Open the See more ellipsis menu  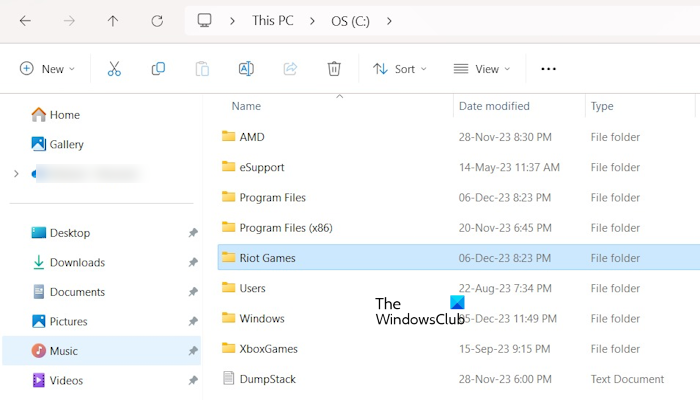click(x=548, y=69)
